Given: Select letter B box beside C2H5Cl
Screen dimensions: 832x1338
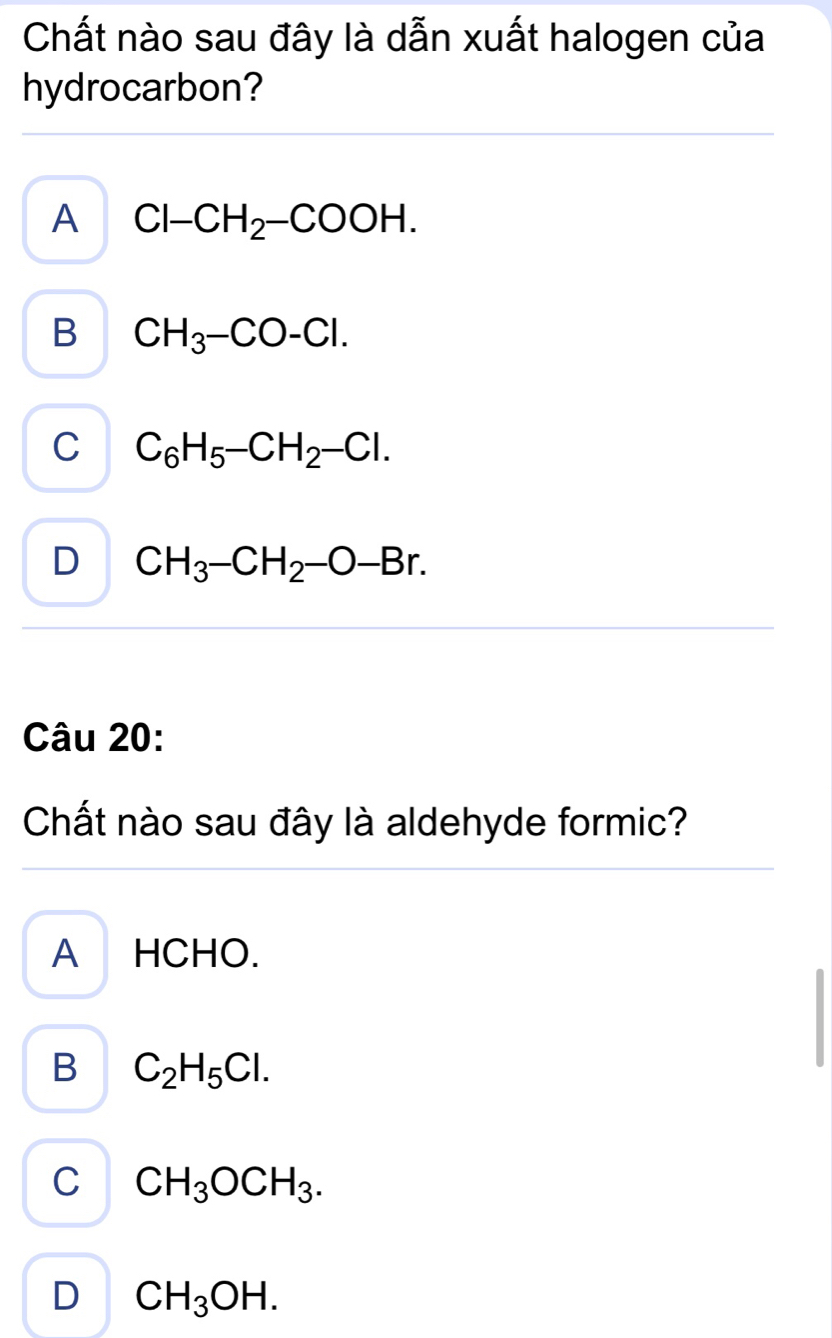Looking at the screenshot, I should tap(66, 1068).
